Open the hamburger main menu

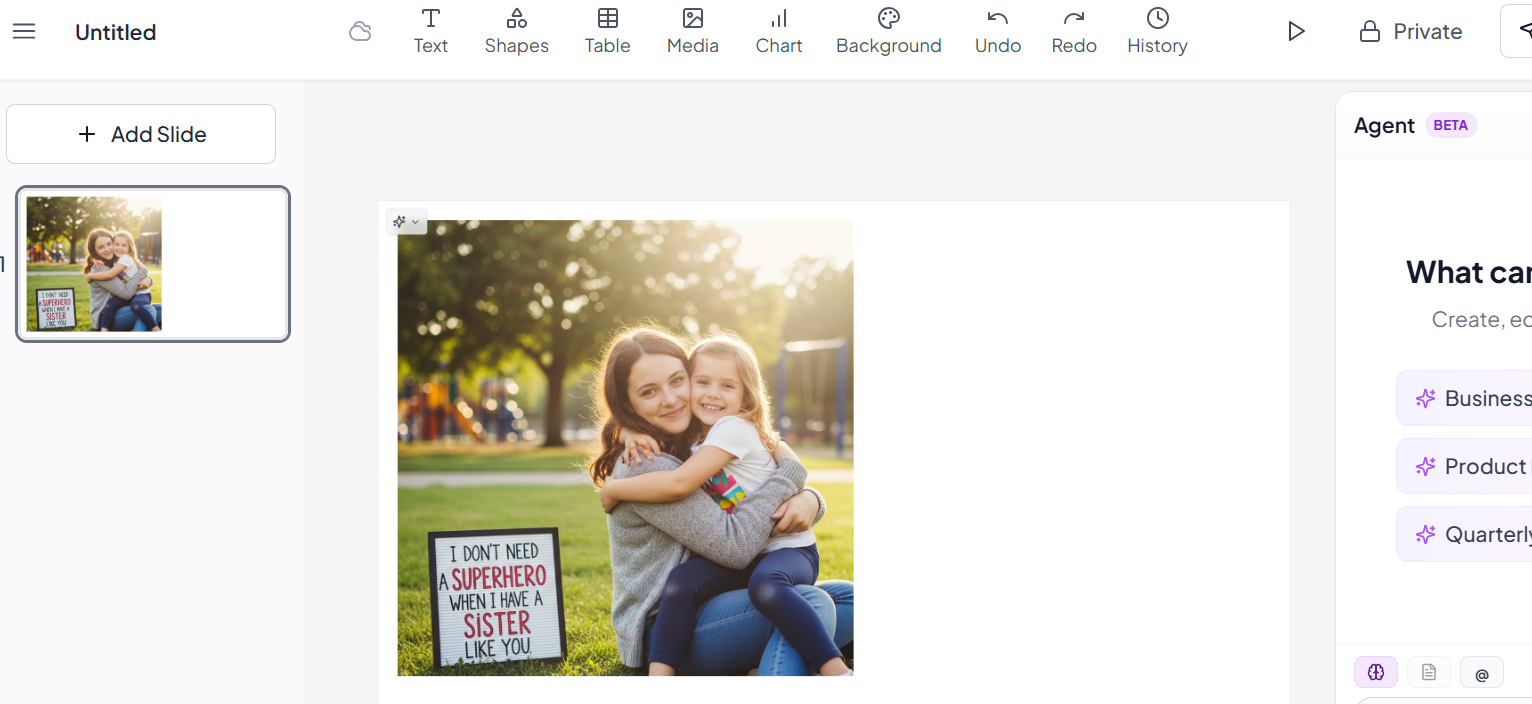24,32
